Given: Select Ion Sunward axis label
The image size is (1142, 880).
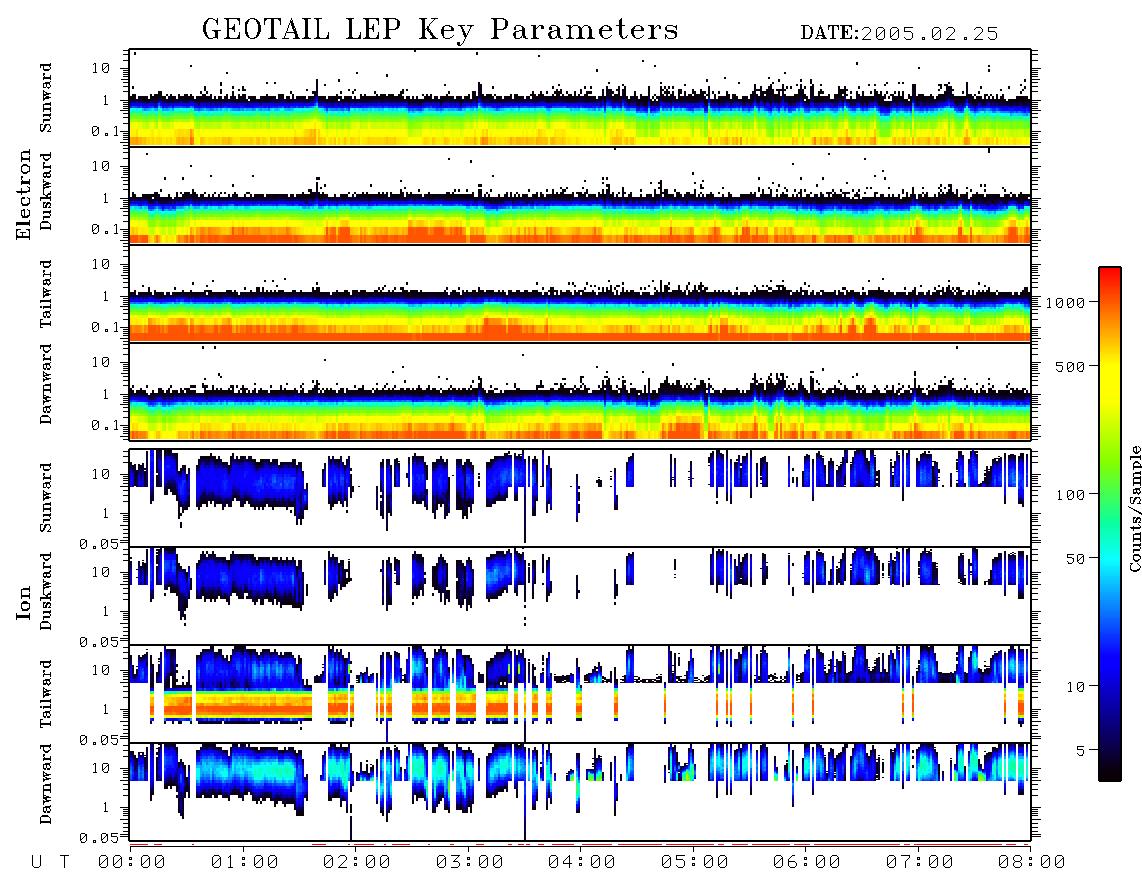Looking at the screenshot, I should (46, 498).
